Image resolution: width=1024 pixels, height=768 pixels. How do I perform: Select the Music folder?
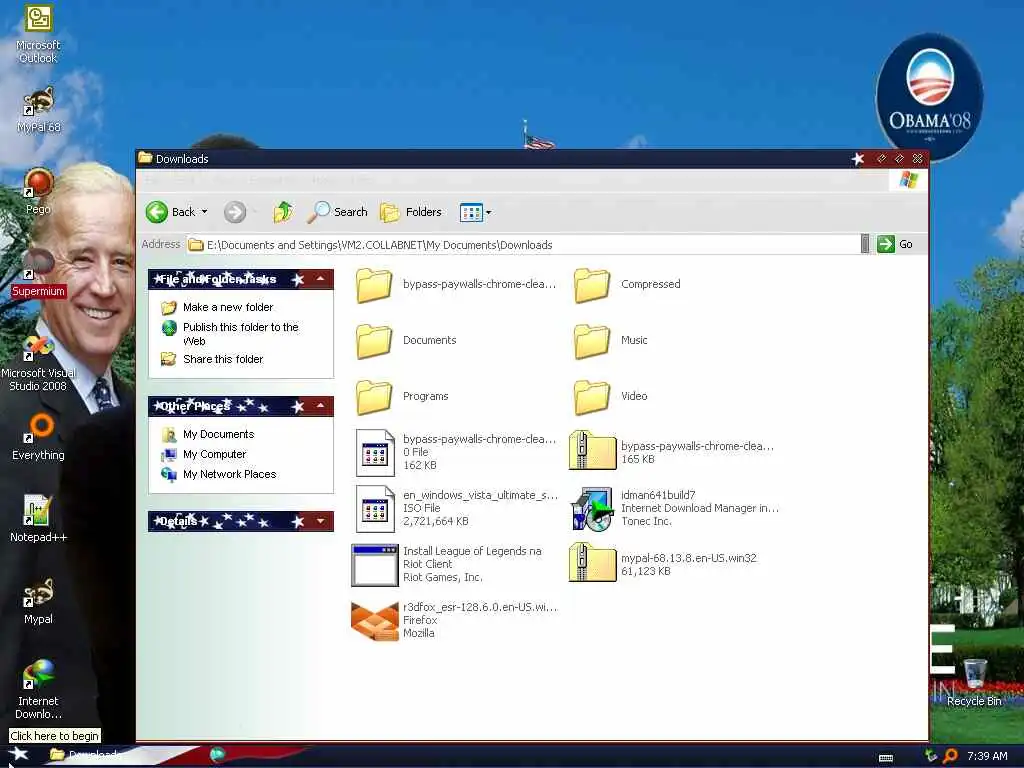pyautogui.click(x=611, y=341)
